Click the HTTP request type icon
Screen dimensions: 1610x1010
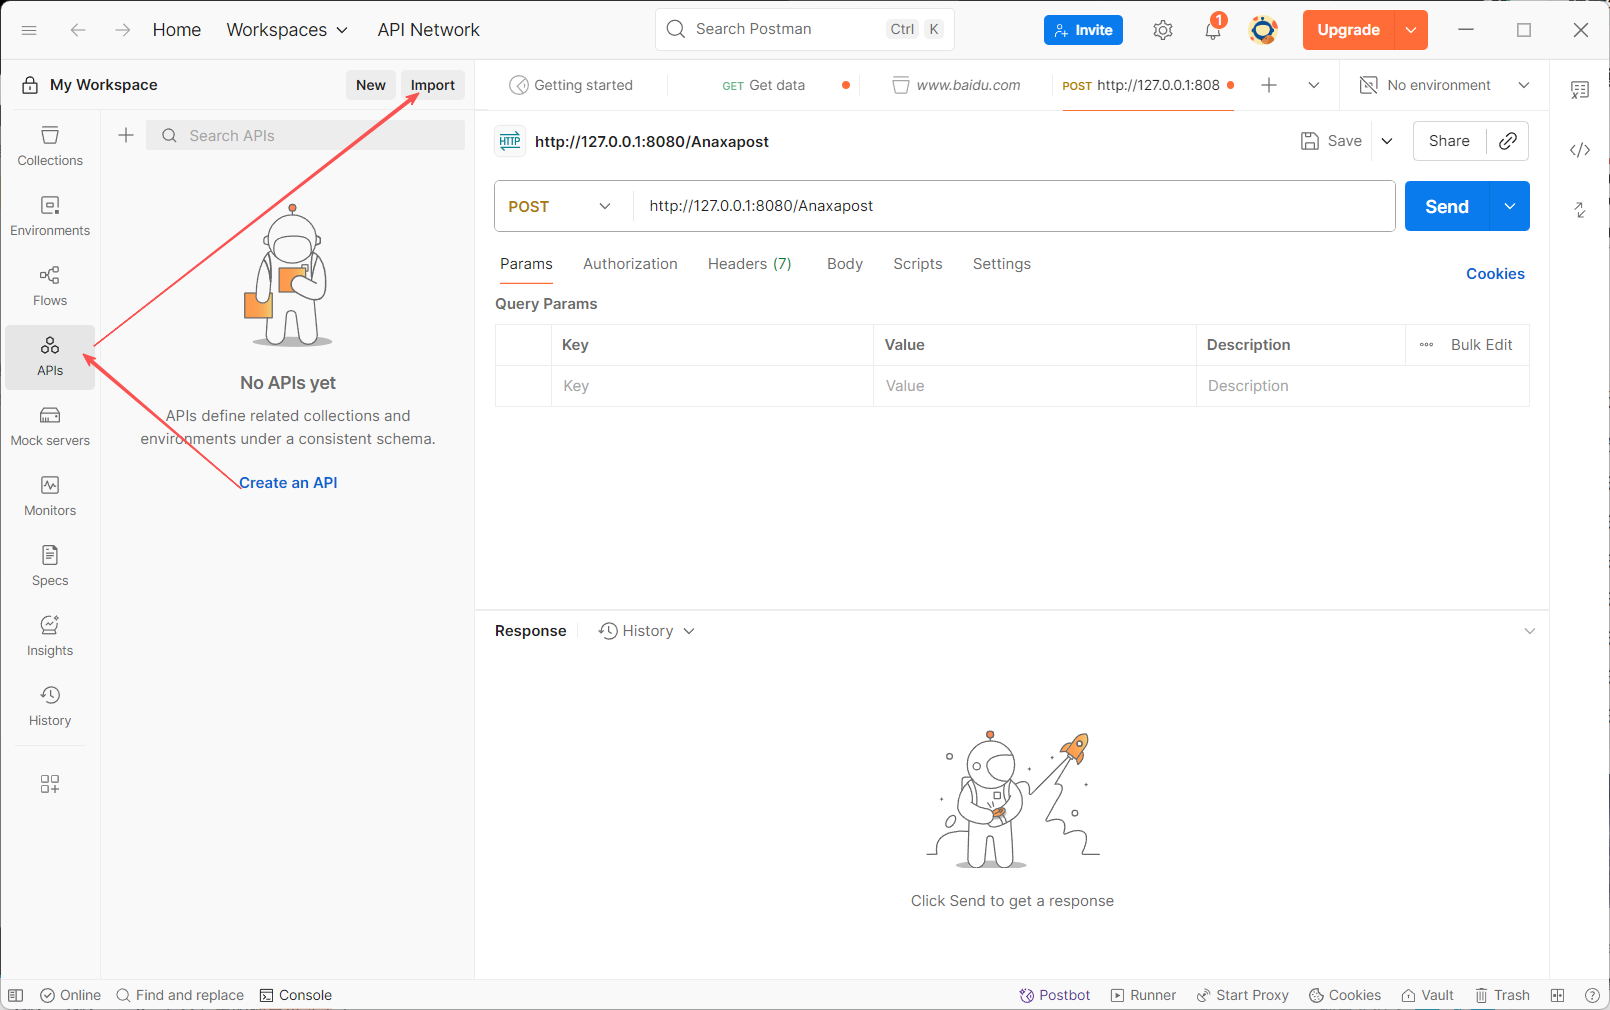(510, 141)
